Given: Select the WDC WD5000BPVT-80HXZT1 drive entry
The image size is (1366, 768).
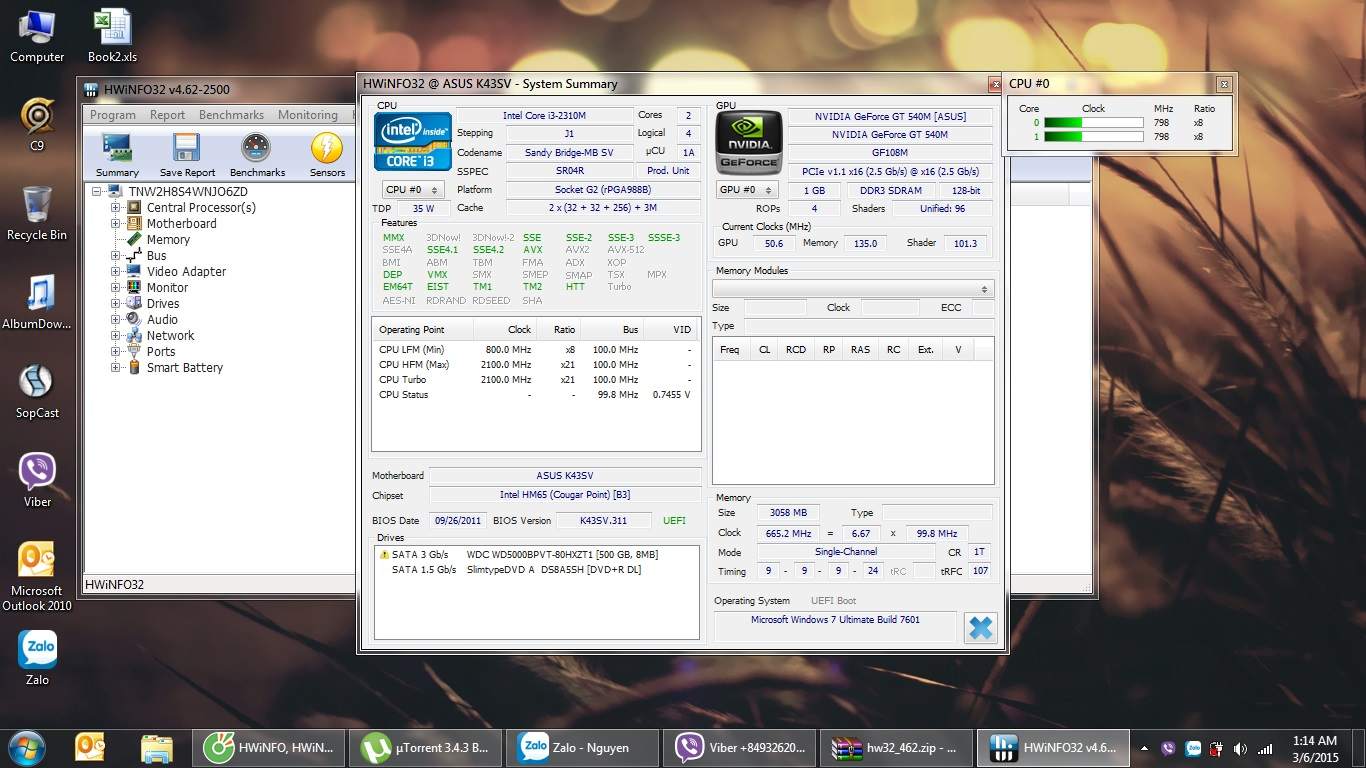Looking at the screenshot, I should [562, 554].
